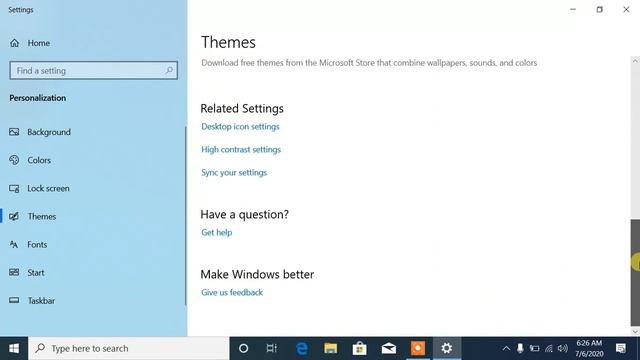This screenshot has height=360, width=640.
Task: Click the Find a setting search box
Action: click(93, 71)
